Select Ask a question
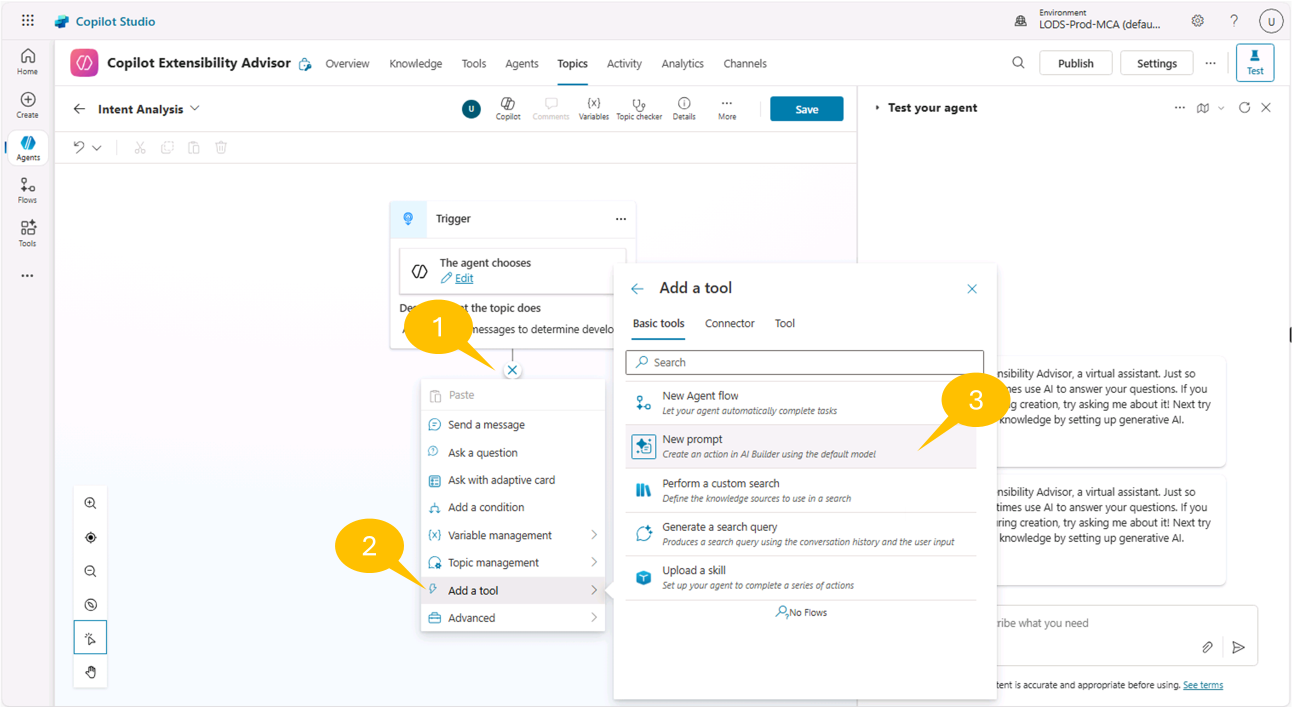 coord(513,453)
